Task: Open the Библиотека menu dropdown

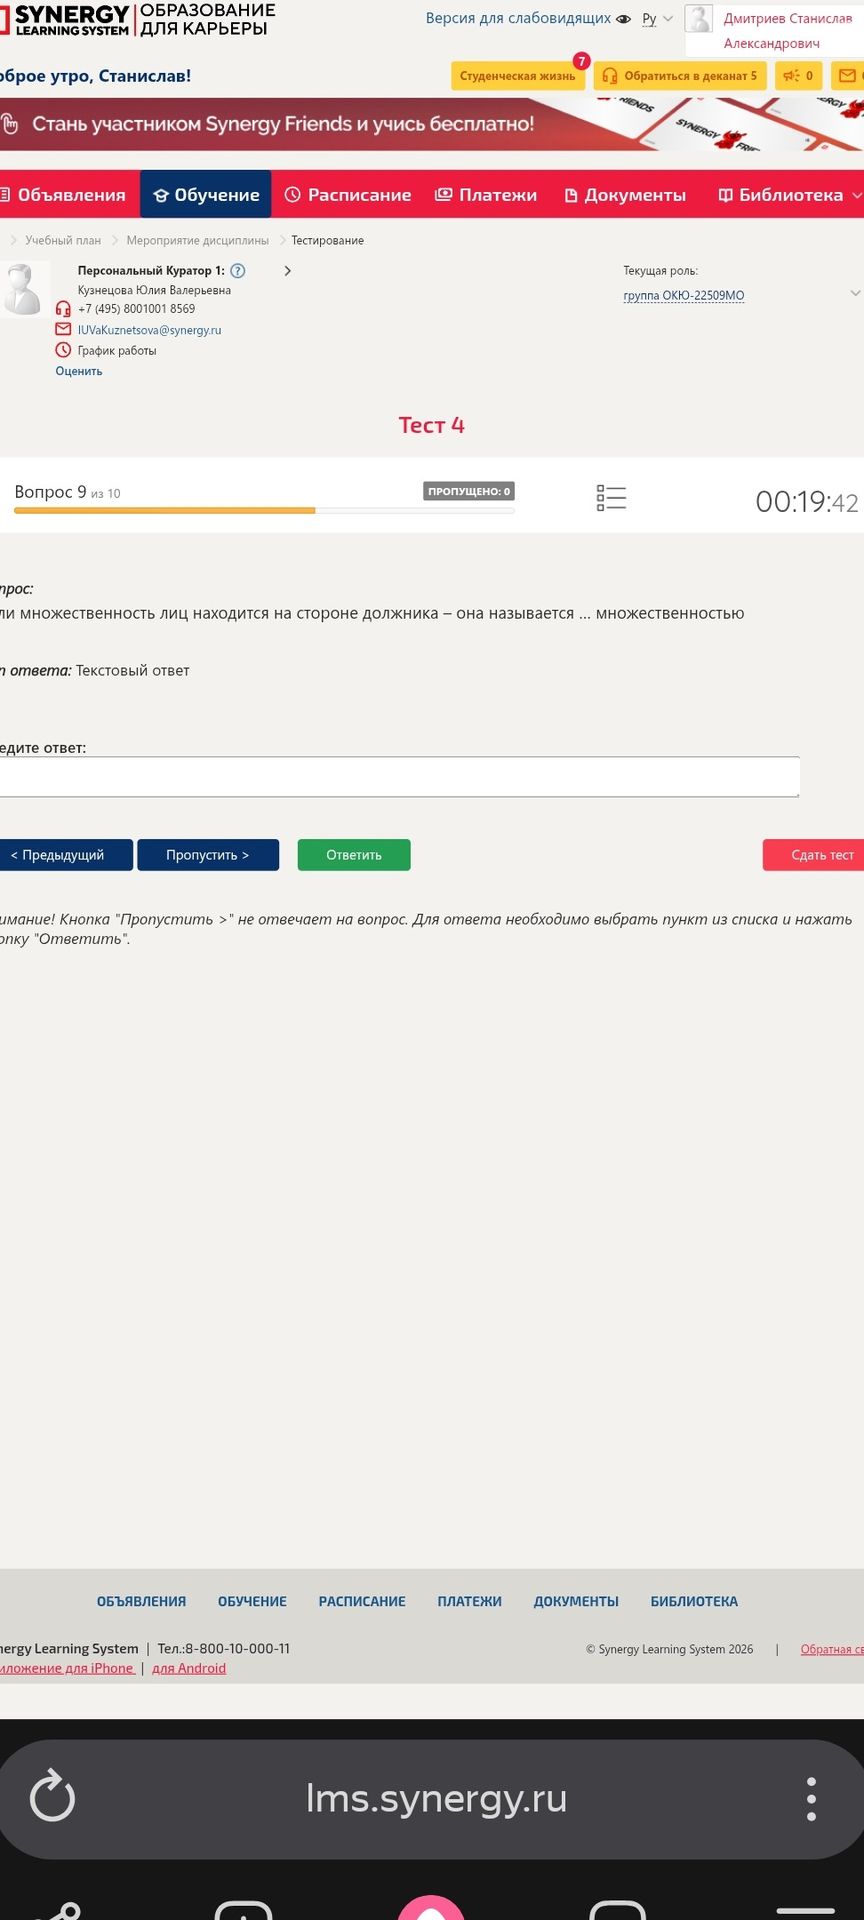Action: pos(789,195)
